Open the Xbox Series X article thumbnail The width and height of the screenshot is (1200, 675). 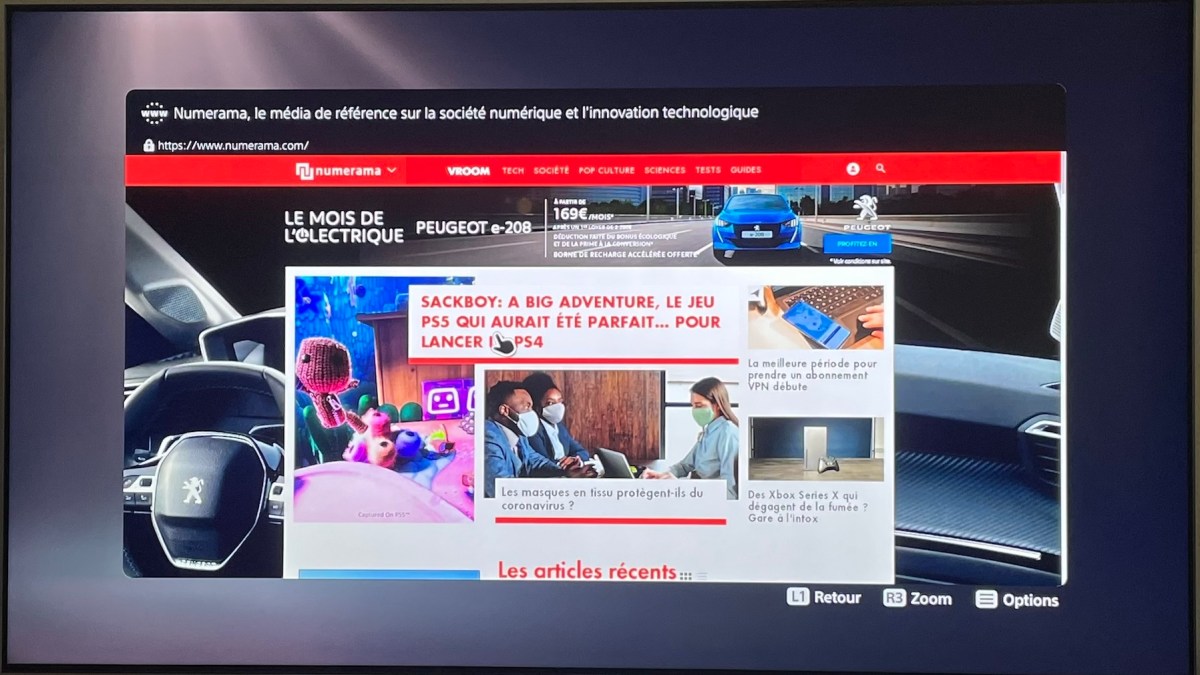816,449
